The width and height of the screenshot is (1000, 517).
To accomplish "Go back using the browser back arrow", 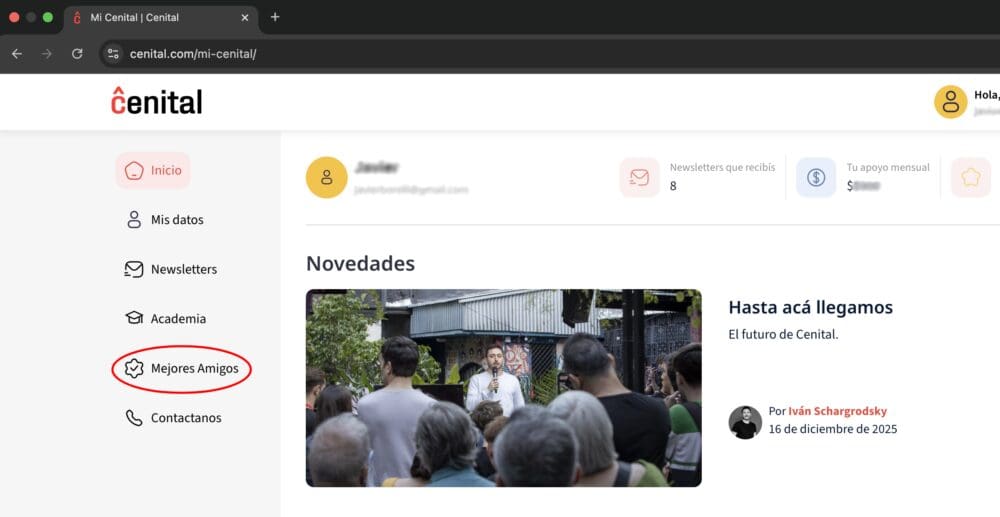I will pyautogui.click(x=17, y=54).
